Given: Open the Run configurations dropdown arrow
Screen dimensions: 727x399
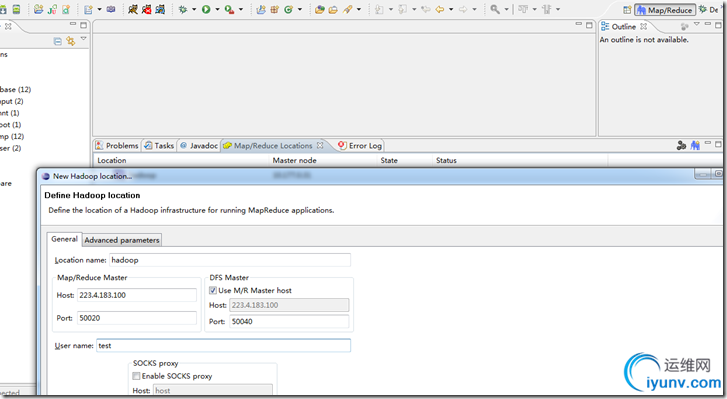Looking at the screenshot, I should click(x=217, y=9).
